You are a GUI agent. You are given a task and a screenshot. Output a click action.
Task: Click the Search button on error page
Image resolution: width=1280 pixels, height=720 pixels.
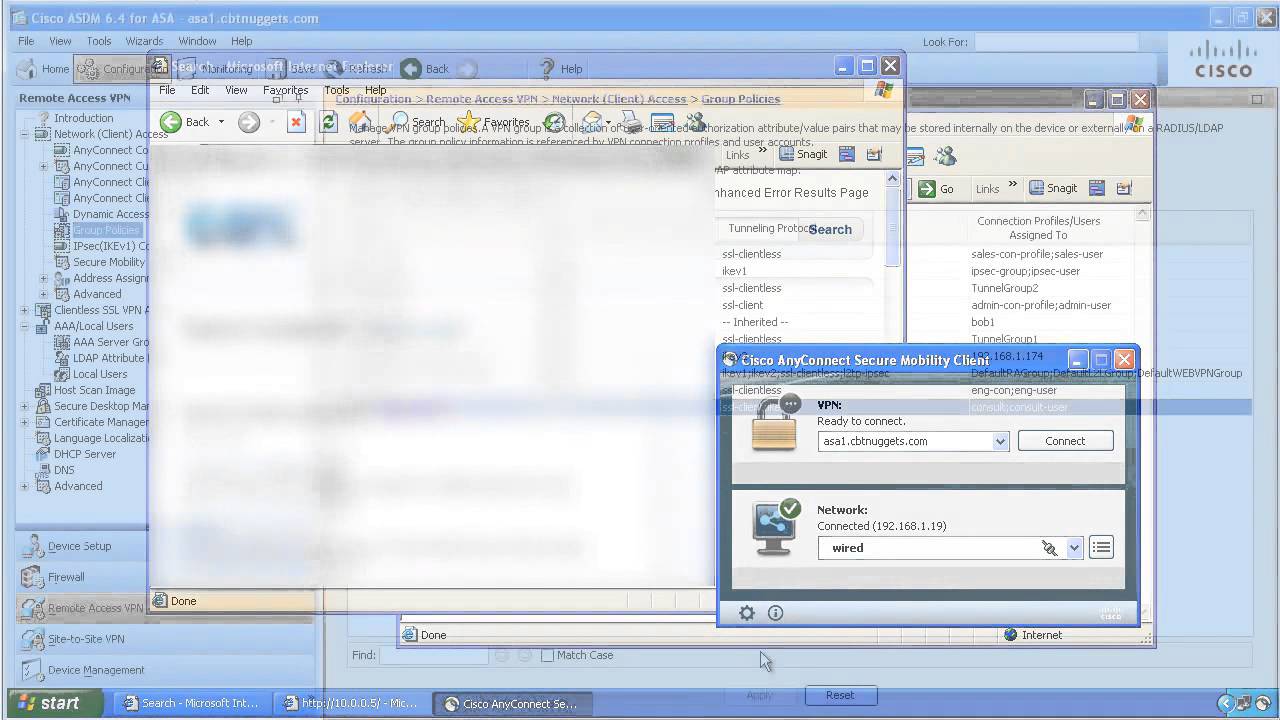pos(830,229)
